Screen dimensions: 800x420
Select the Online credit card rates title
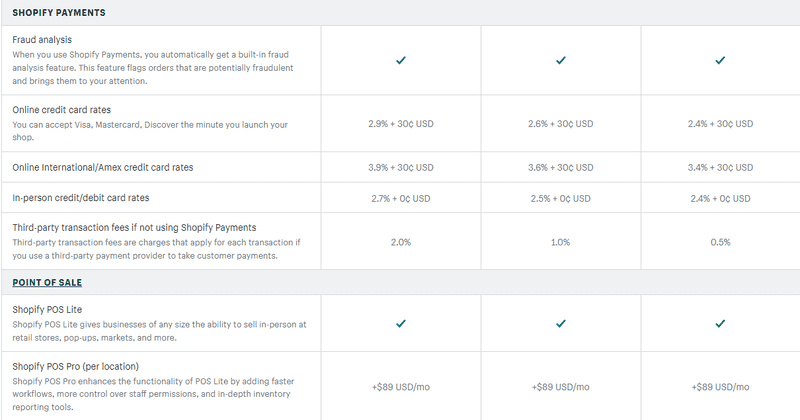(62, 110)
